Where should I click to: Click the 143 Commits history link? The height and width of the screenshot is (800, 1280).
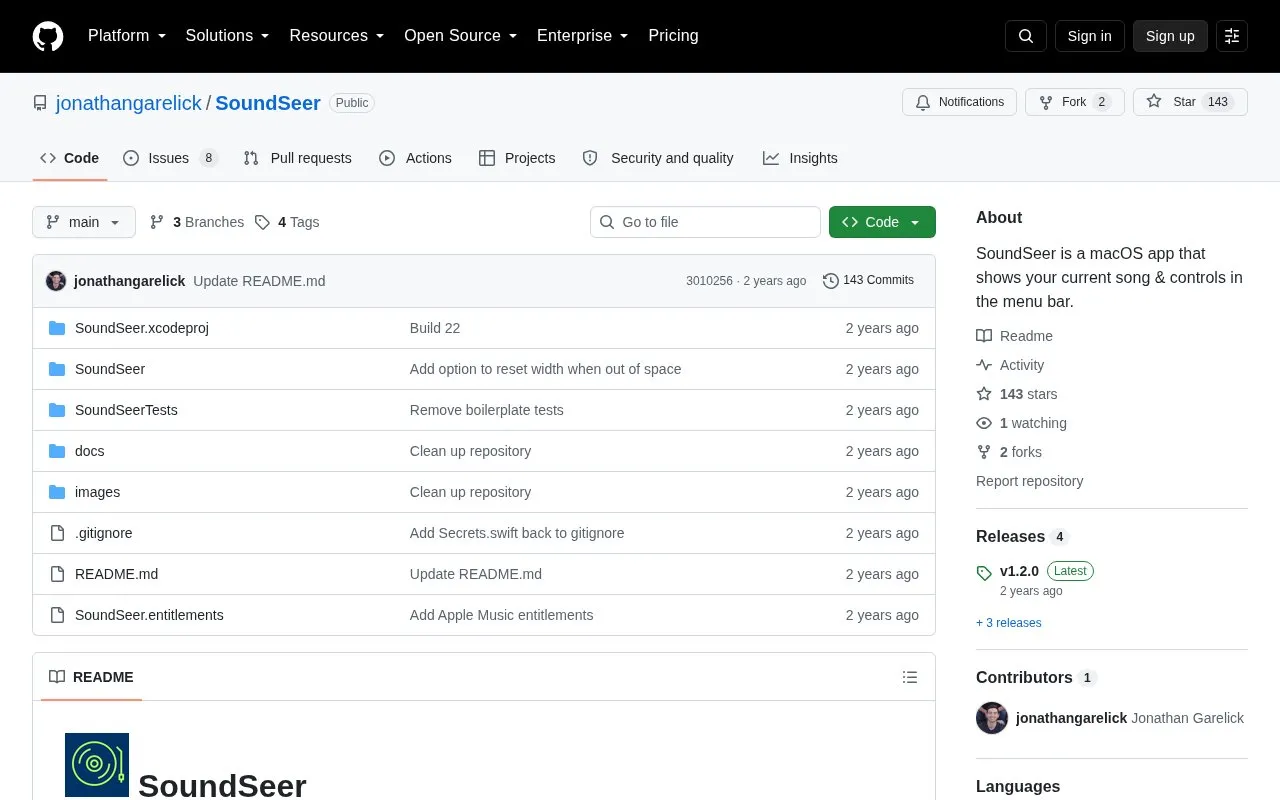[x=868, y=281]
